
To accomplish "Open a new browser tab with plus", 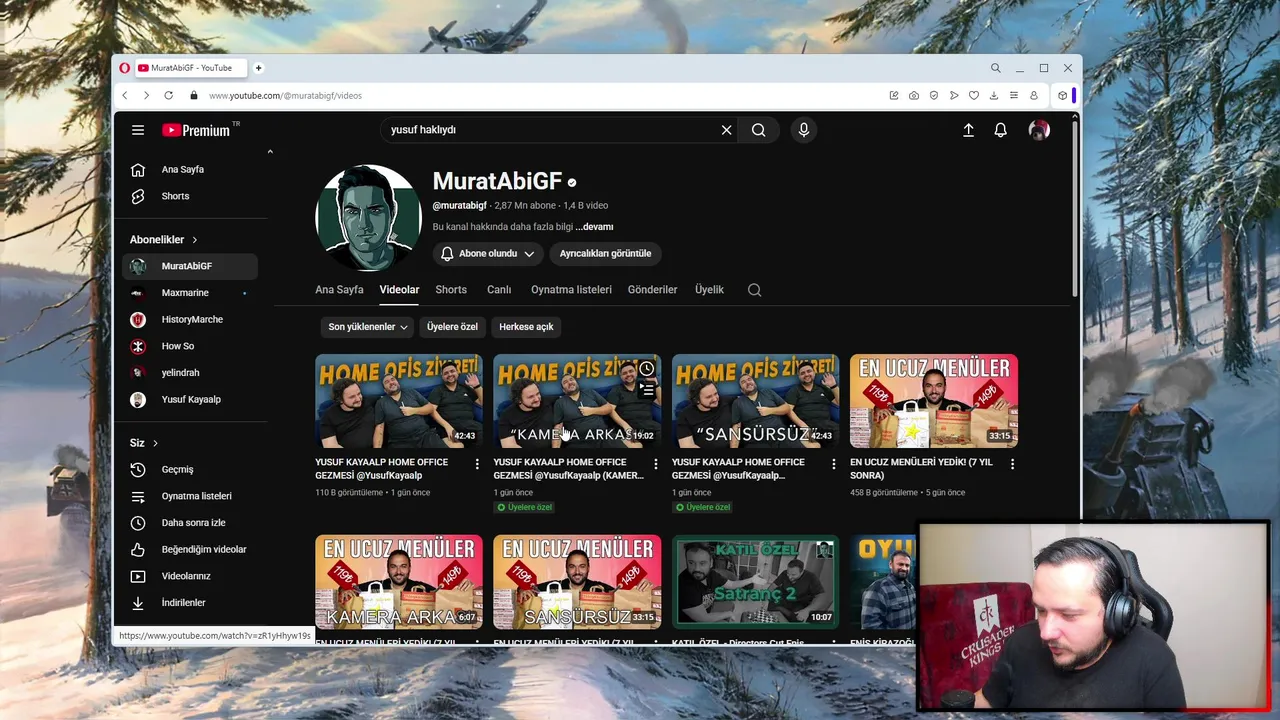I will (258, 68).
